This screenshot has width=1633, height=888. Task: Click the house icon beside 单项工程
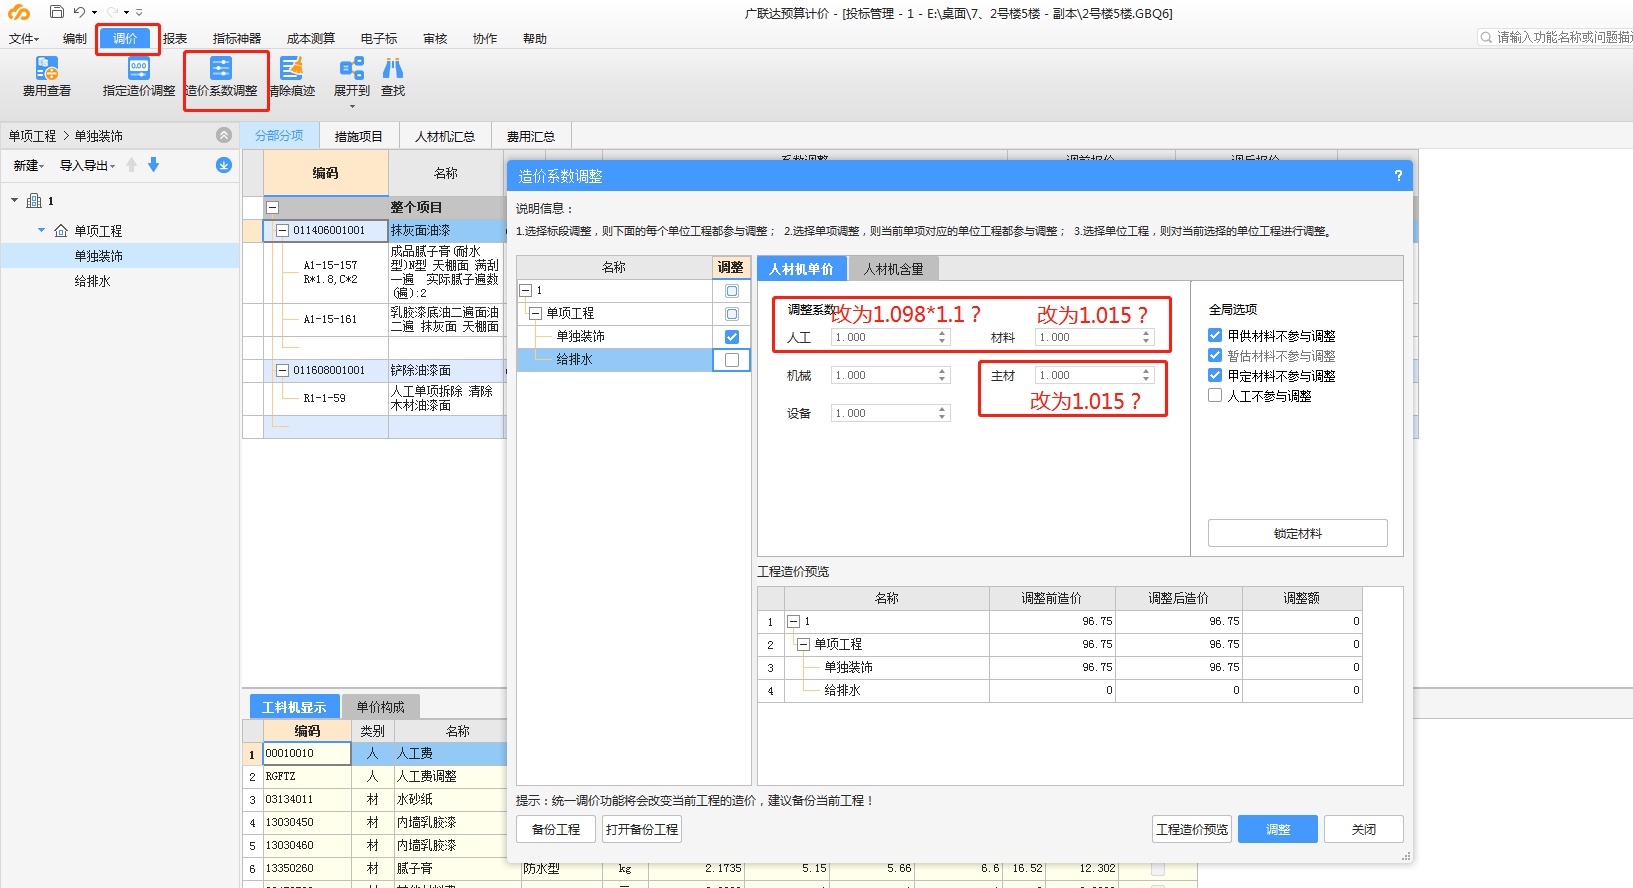tap(61, 231)
